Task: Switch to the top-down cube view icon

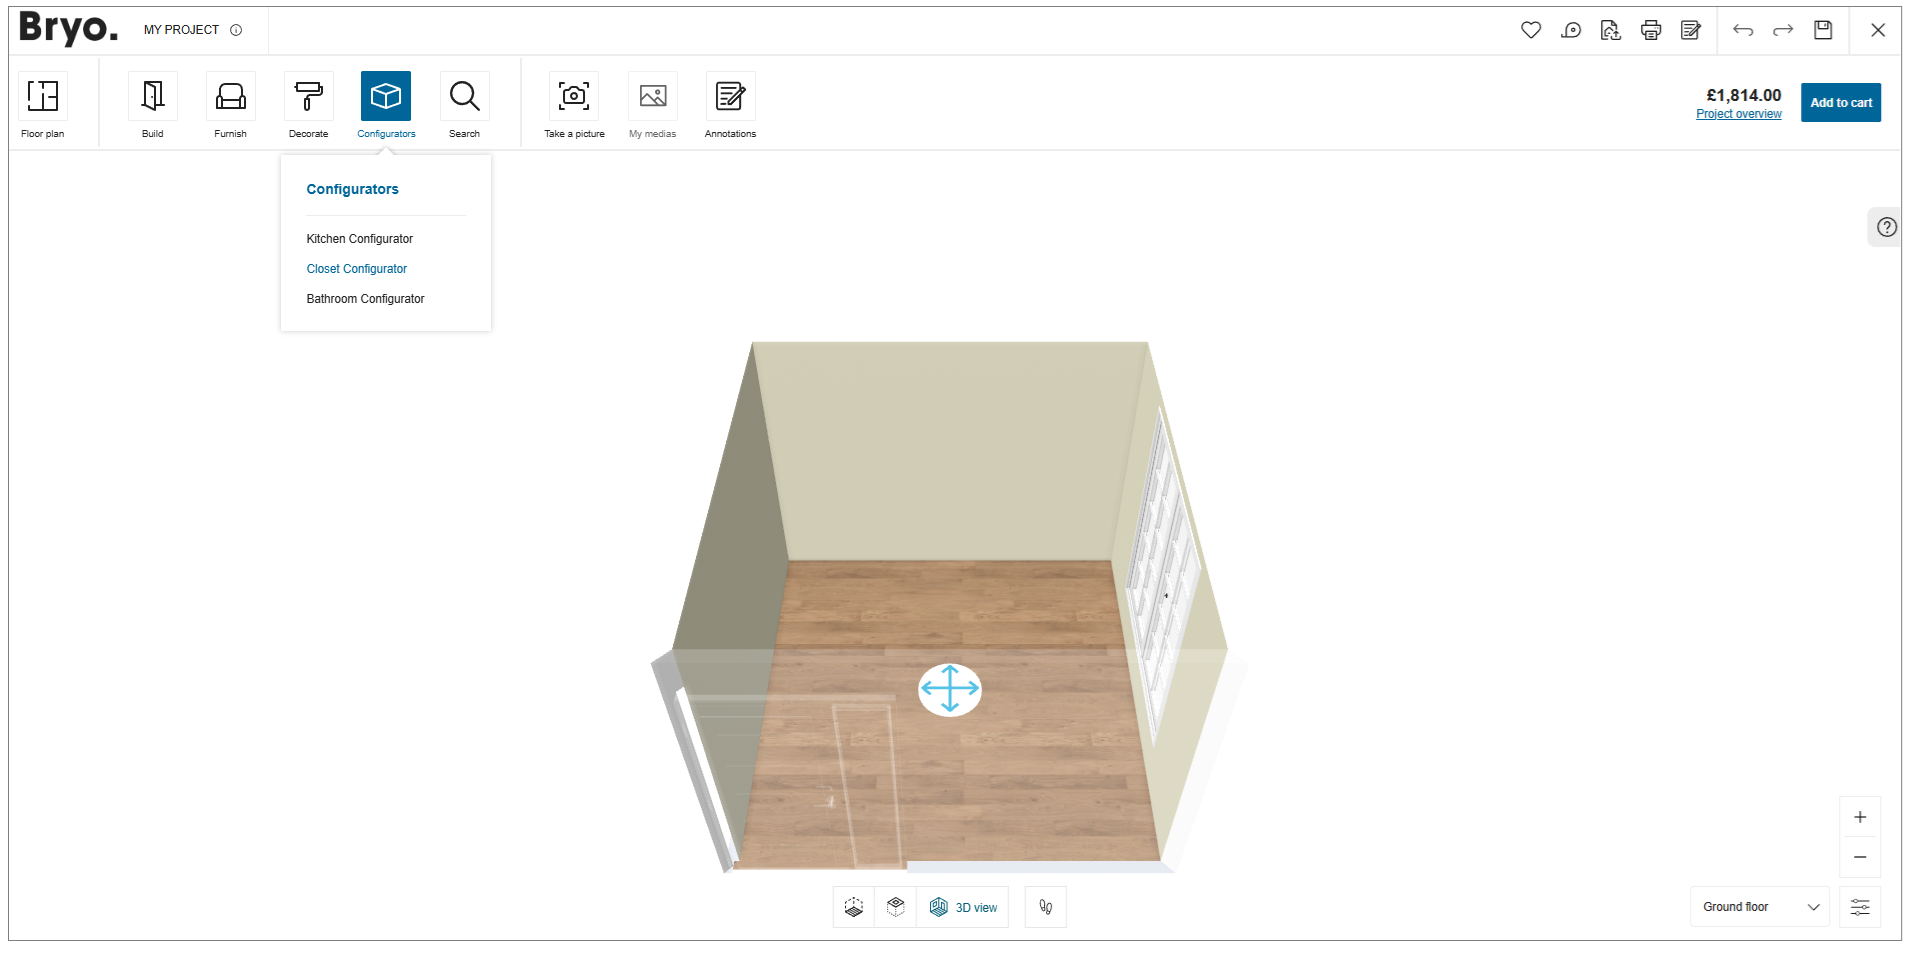Action: coord(896,907)
